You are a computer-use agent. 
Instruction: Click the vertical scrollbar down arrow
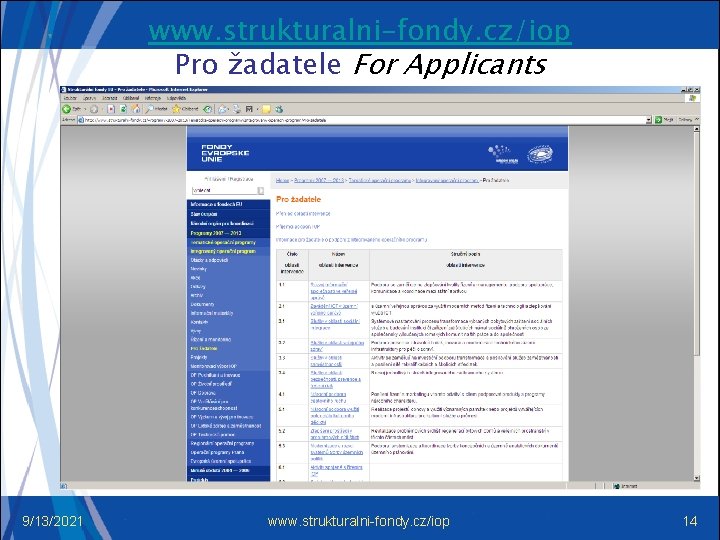click(x=697, y=478)
